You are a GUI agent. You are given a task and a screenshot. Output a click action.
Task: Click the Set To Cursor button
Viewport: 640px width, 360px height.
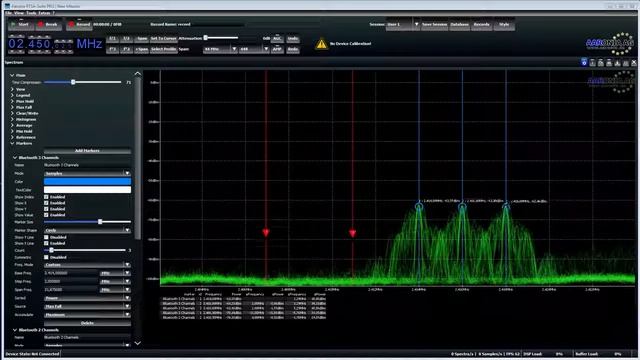[x=163, y=39]
